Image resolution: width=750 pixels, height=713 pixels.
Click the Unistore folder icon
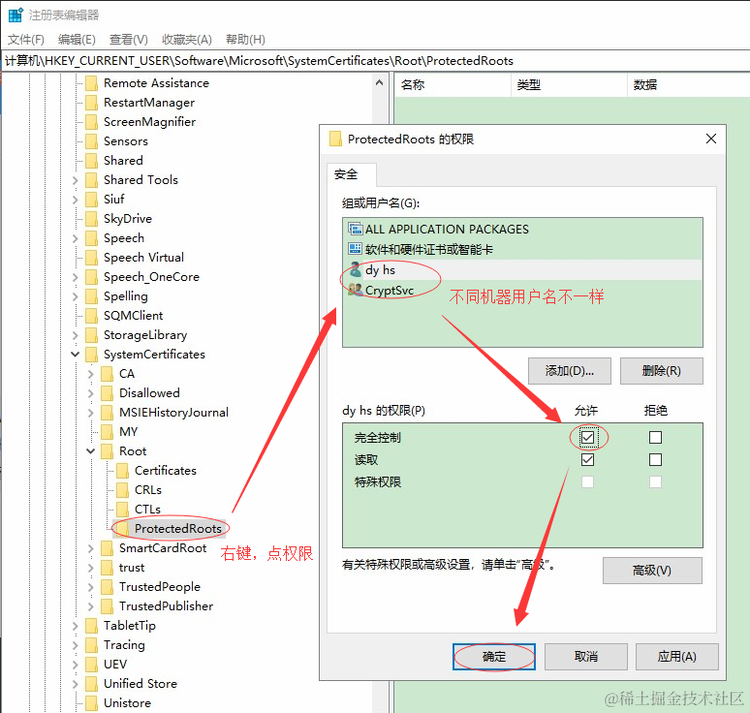91,703
